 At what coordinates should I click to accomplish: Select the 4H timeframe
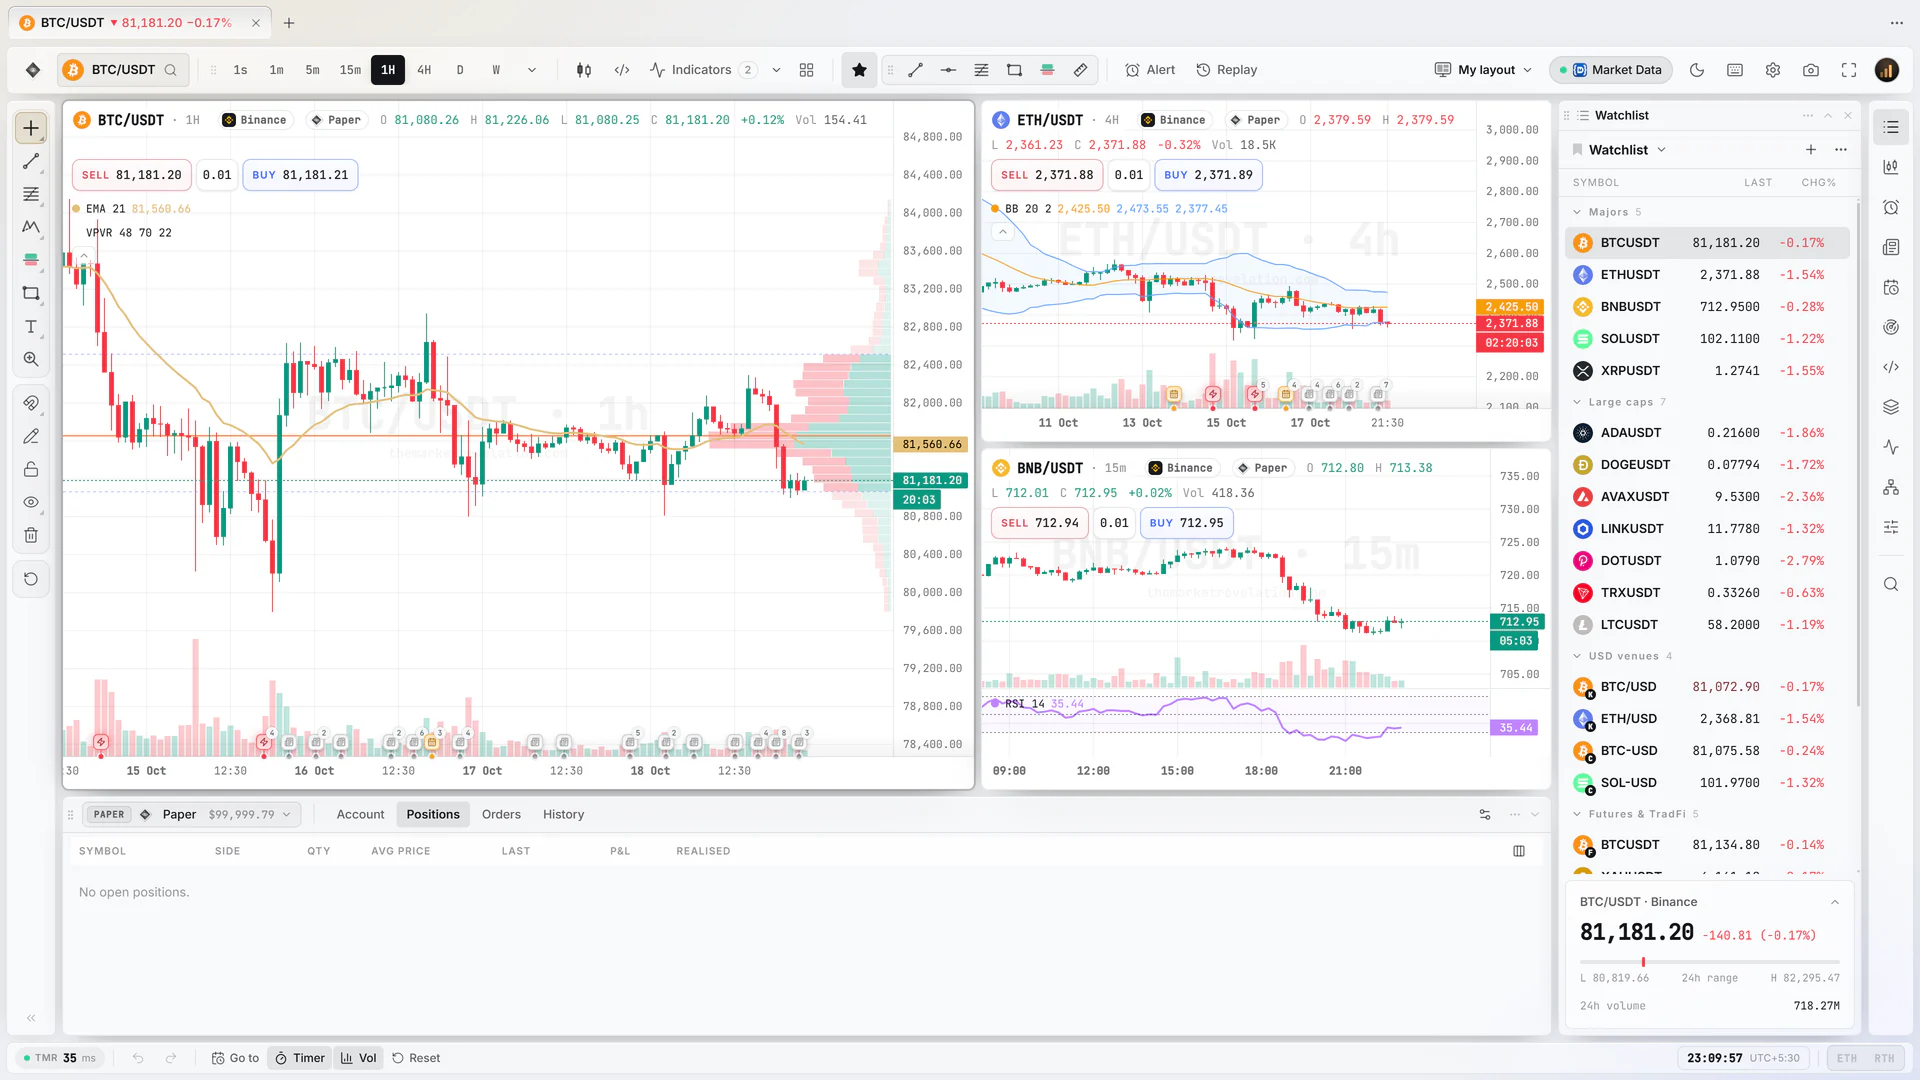(424, 70)
